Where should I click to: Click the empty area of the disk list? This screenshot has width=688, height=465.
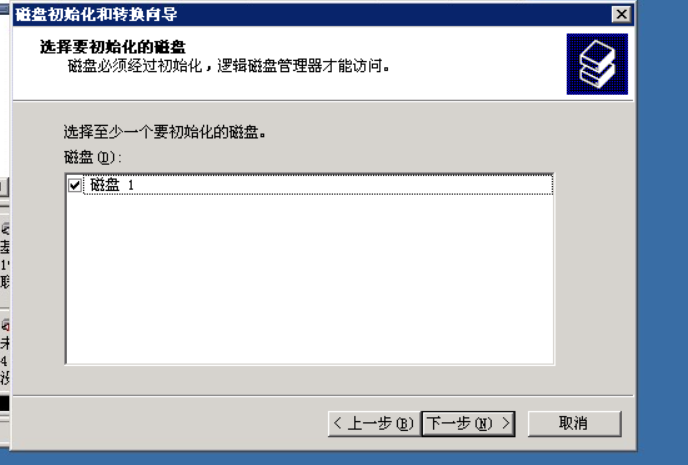(309, 279)
